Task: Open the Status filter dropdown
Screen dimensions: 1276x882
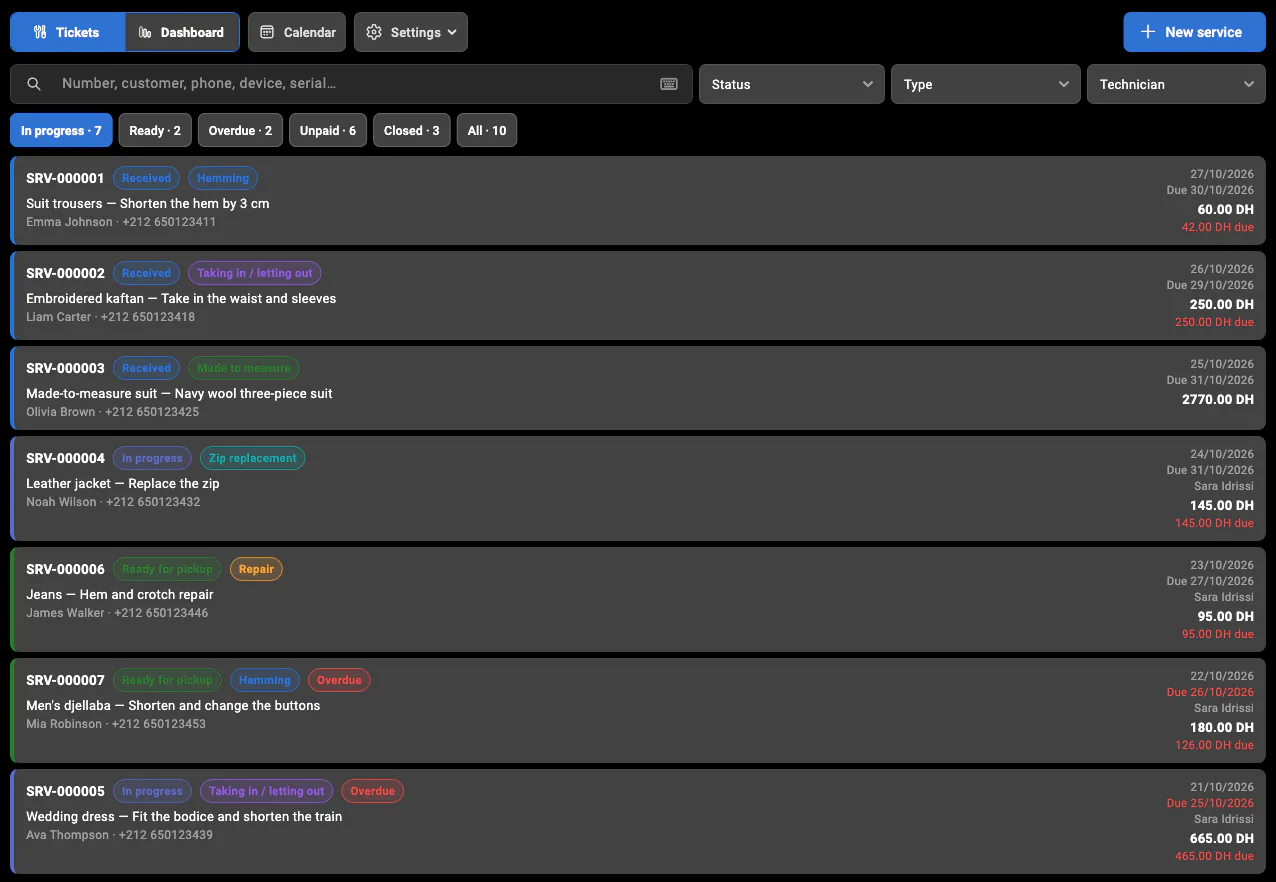Action: (x=792, y=84)
